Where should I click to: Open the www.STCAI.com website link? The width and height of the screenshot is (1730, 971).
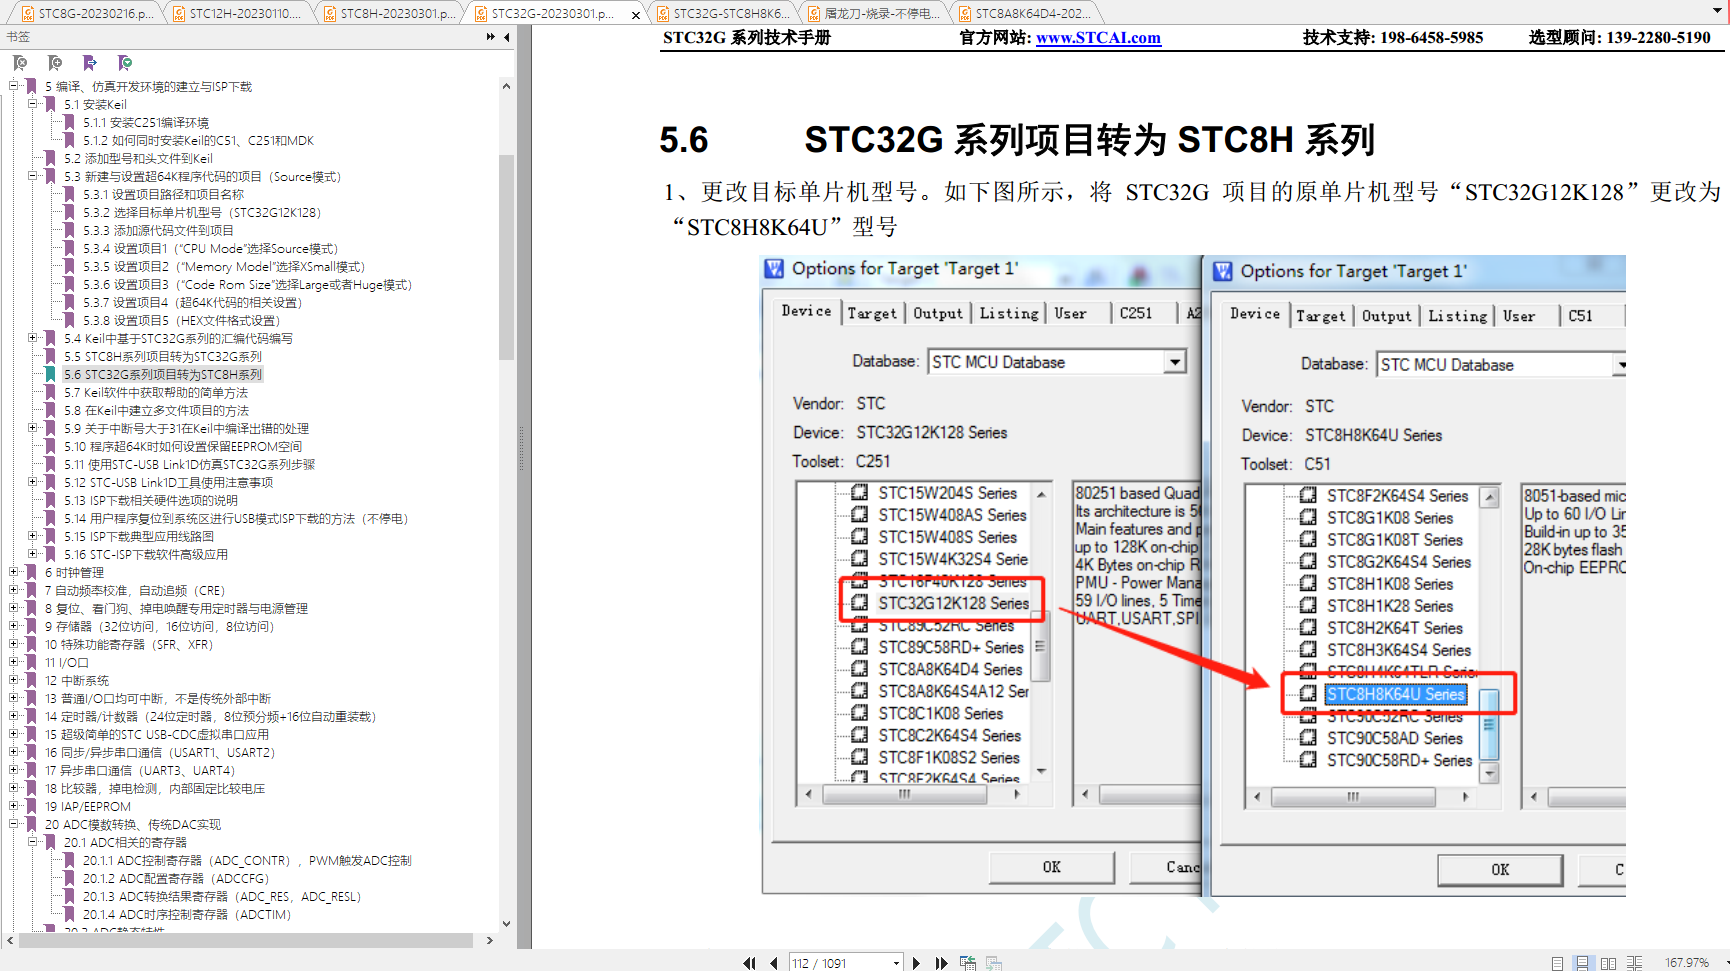(x=1098, y=38)
